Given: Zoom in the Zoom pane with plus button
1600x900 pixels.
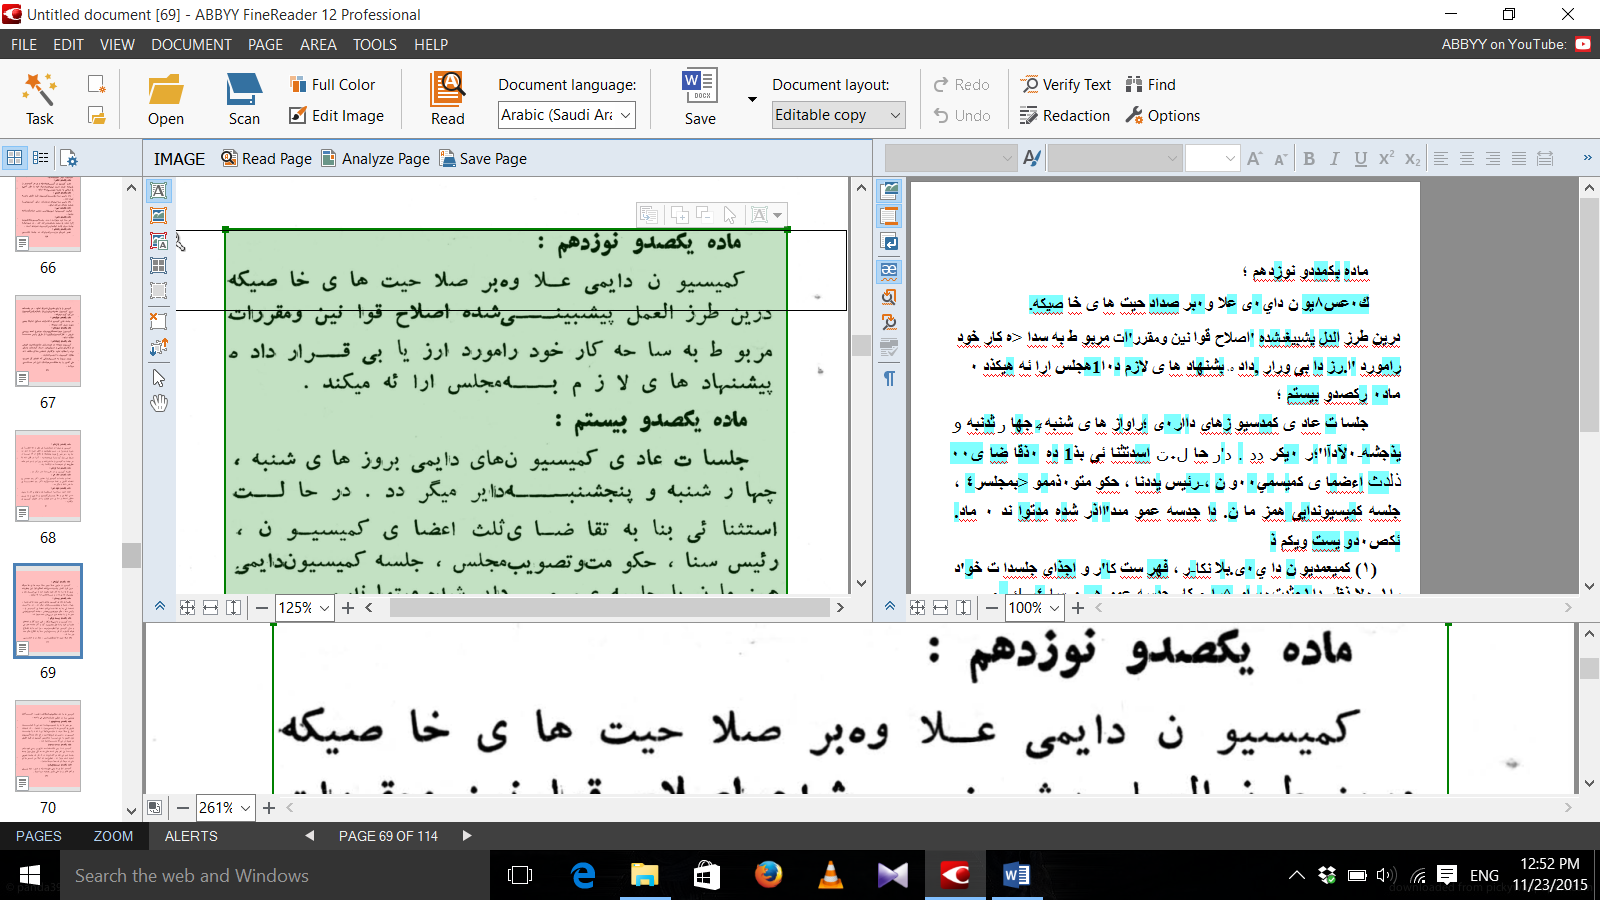Looking at the screenshot, I should point(269,807).
